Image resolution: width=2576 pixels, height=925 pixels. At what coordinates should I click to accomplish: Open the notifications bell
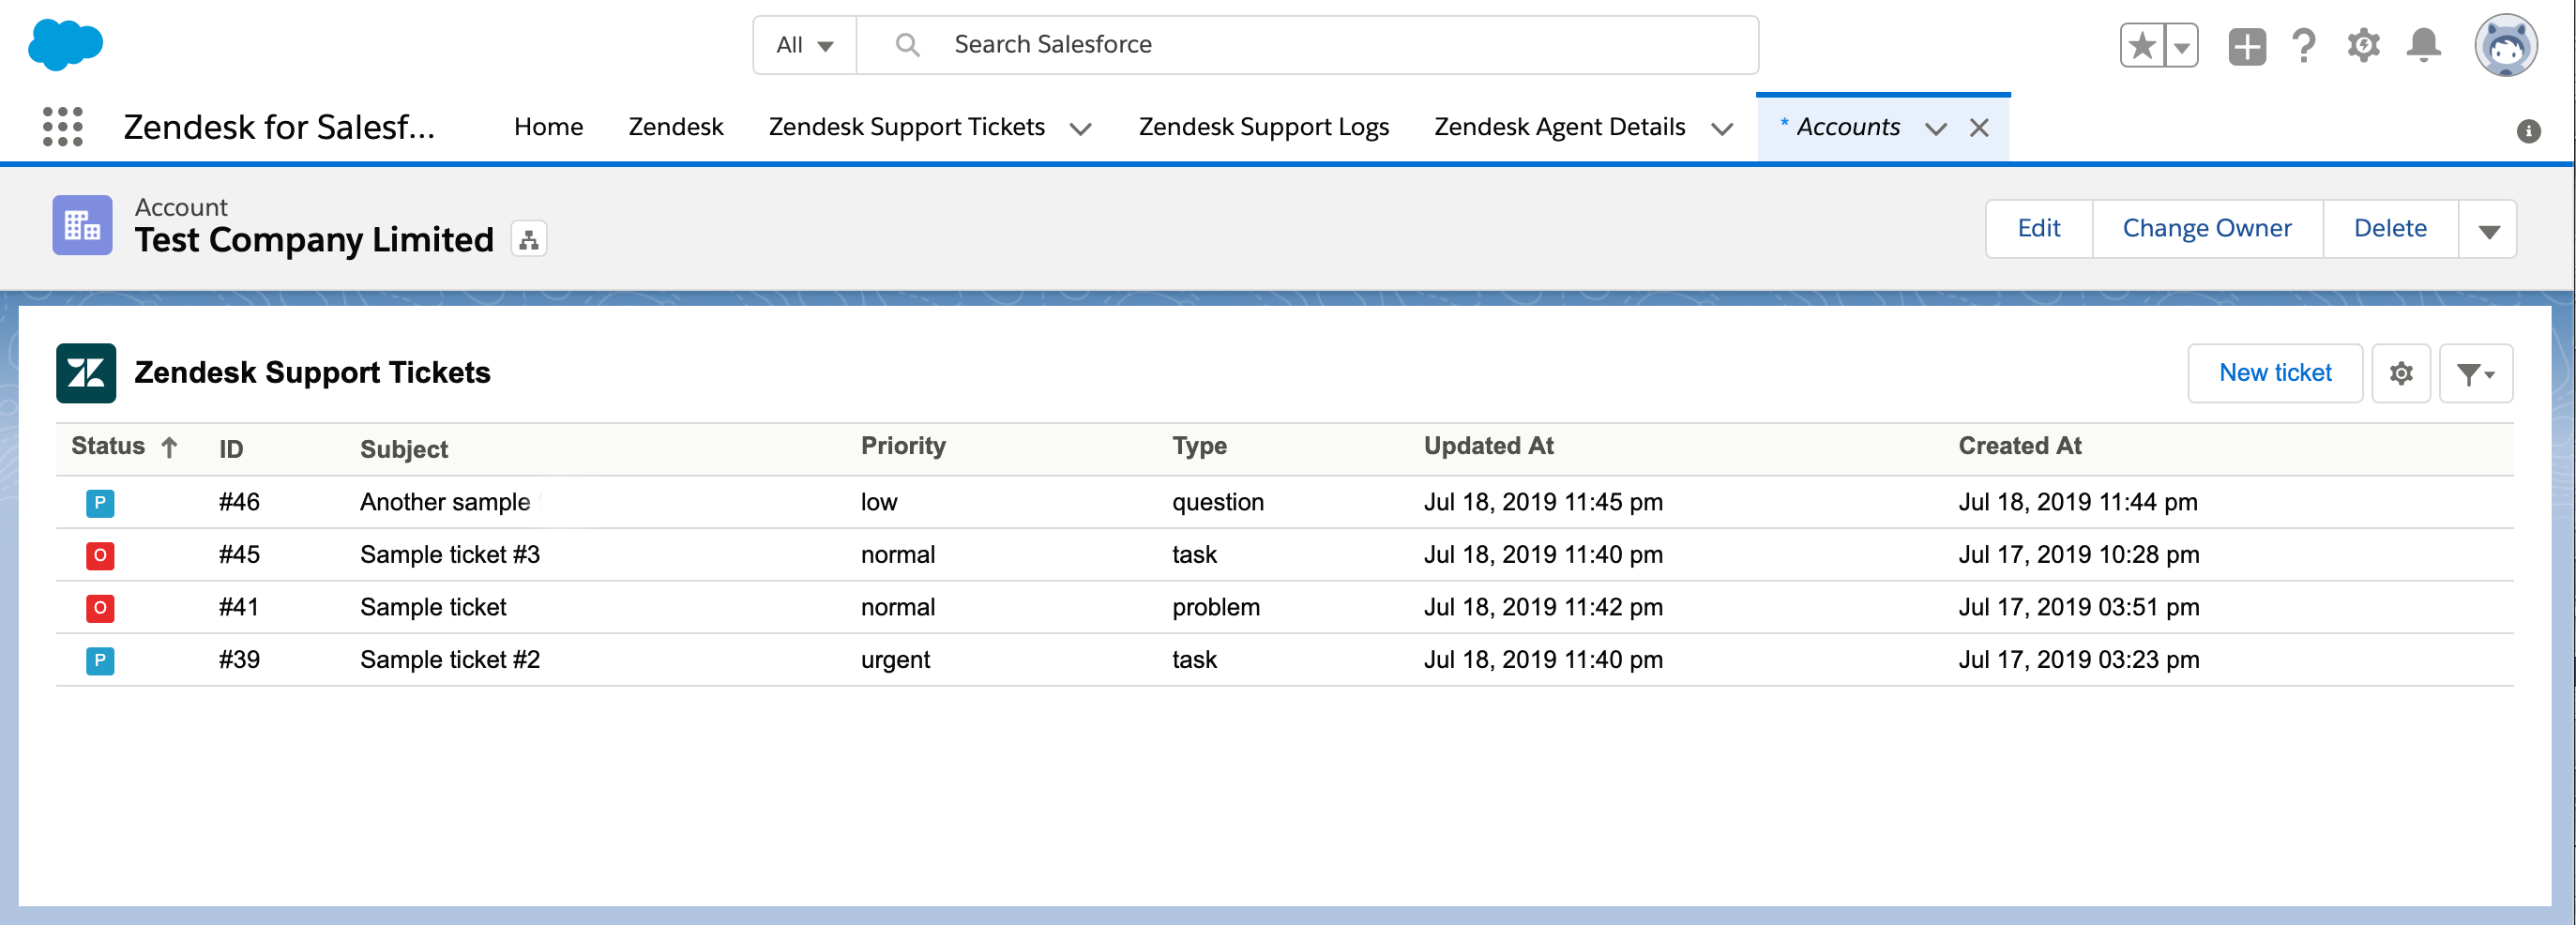tap(2424, 46)
